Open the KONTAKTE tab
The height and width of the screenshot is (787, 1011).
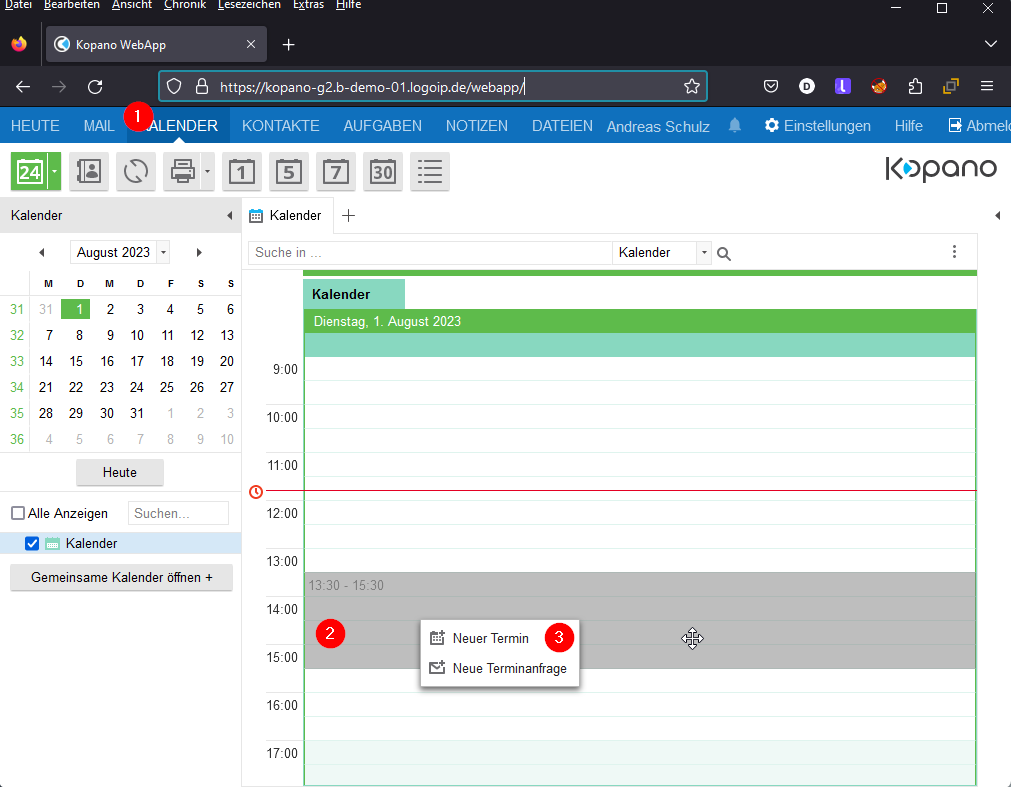point(280,126)
